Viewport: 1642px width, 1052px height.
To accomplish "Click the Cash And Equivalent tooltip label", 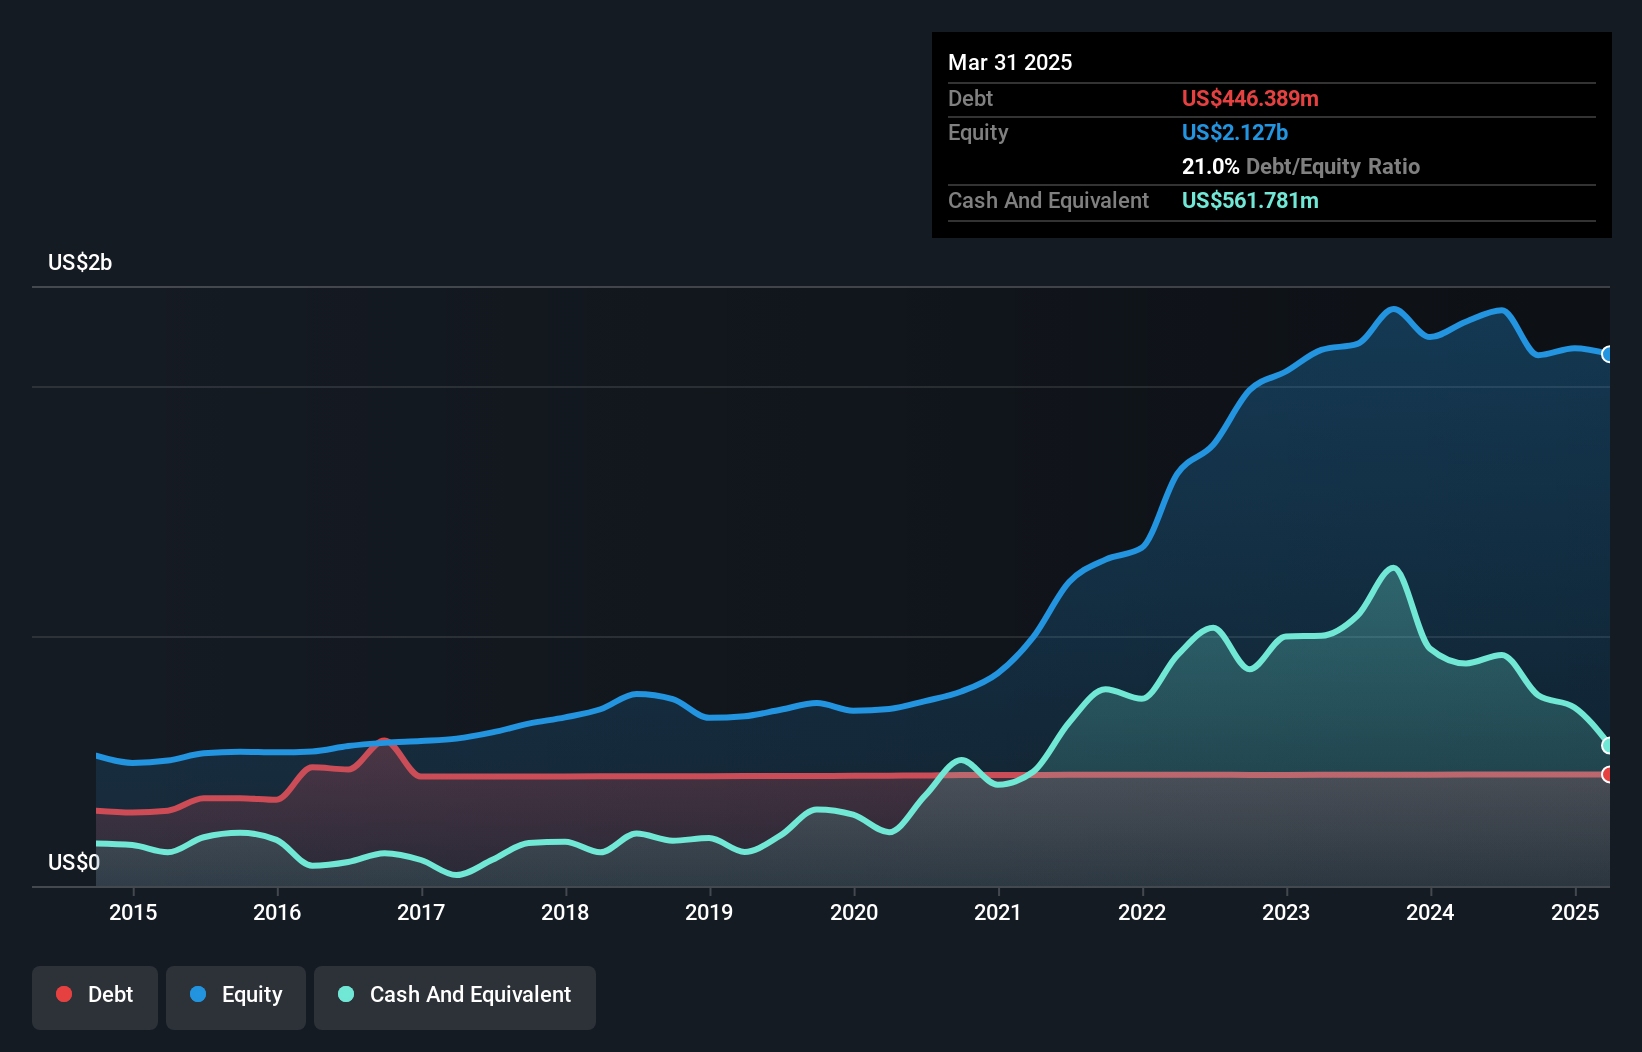I will tap(1048, 200).
